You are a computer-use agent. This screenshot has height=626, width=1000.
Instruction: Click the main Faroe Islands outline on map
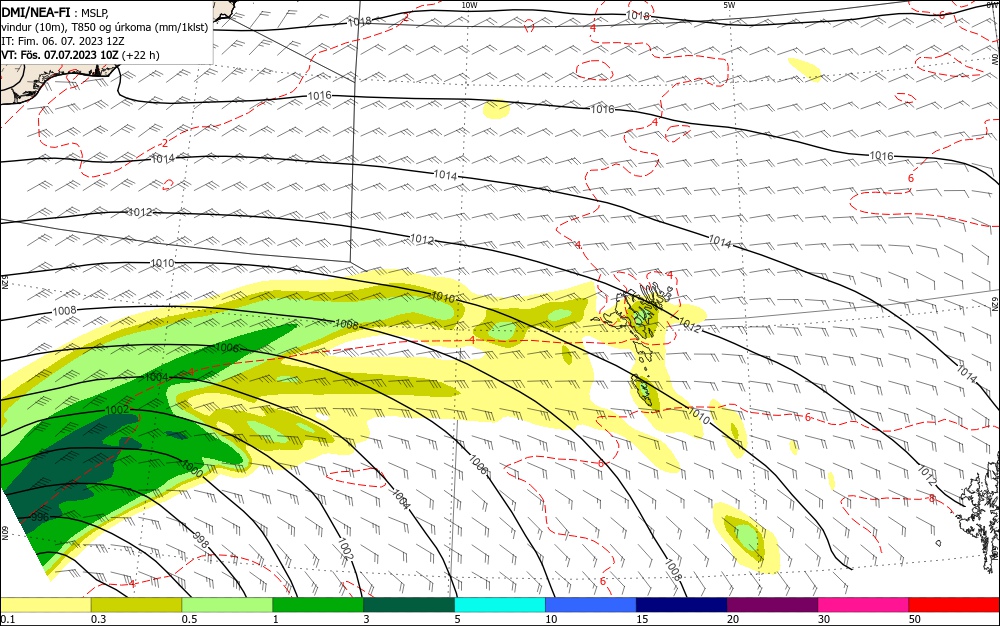point(640,310)
